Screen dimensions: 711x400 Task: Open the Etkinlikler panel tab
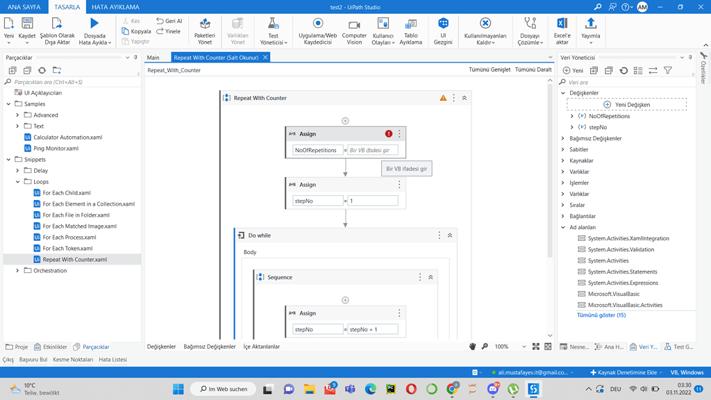pyautogui.click(x=50, y=347)
